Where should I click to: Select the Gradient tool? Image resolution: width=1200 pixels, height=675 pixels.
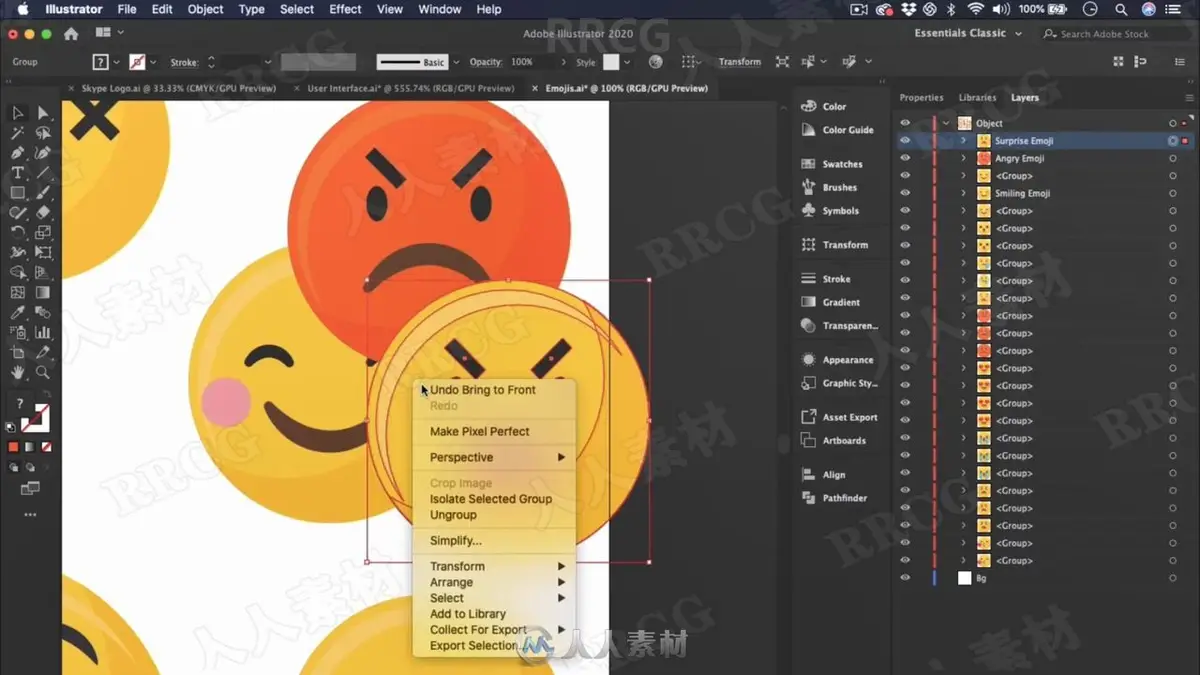point(43,293)
